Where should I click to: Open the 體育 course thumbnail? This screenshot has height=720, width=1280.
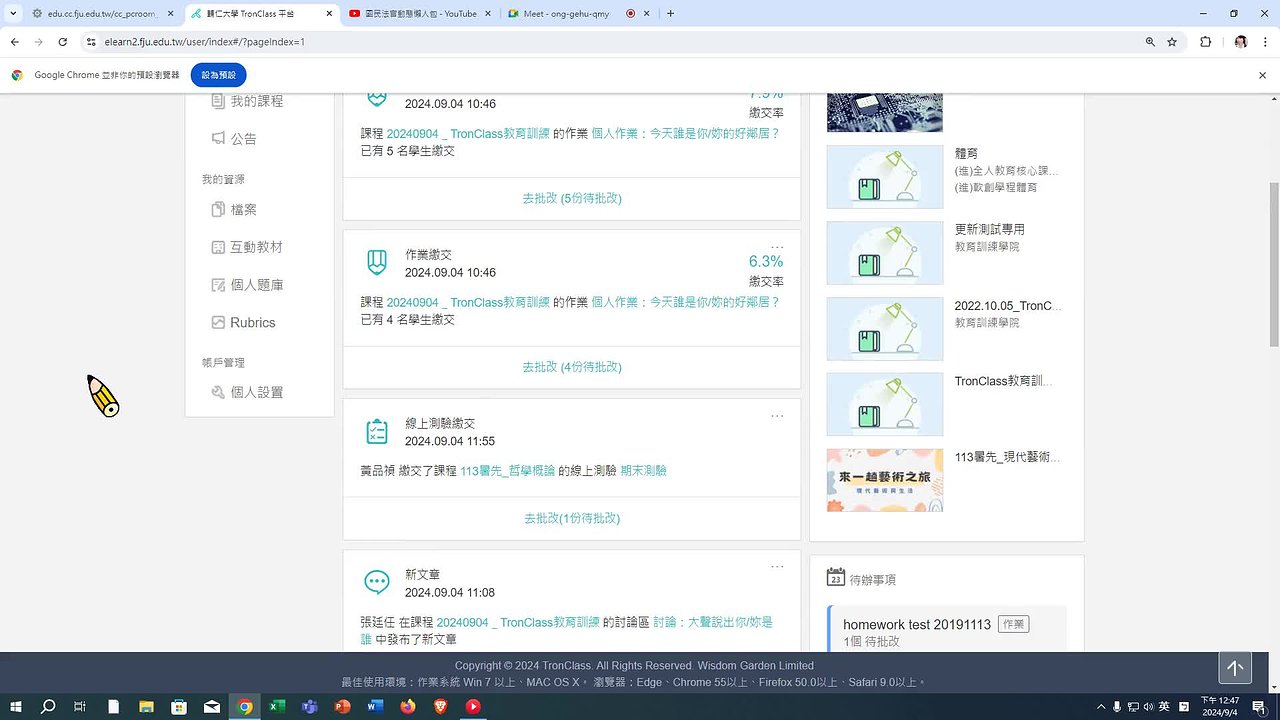tap(885, 177)
